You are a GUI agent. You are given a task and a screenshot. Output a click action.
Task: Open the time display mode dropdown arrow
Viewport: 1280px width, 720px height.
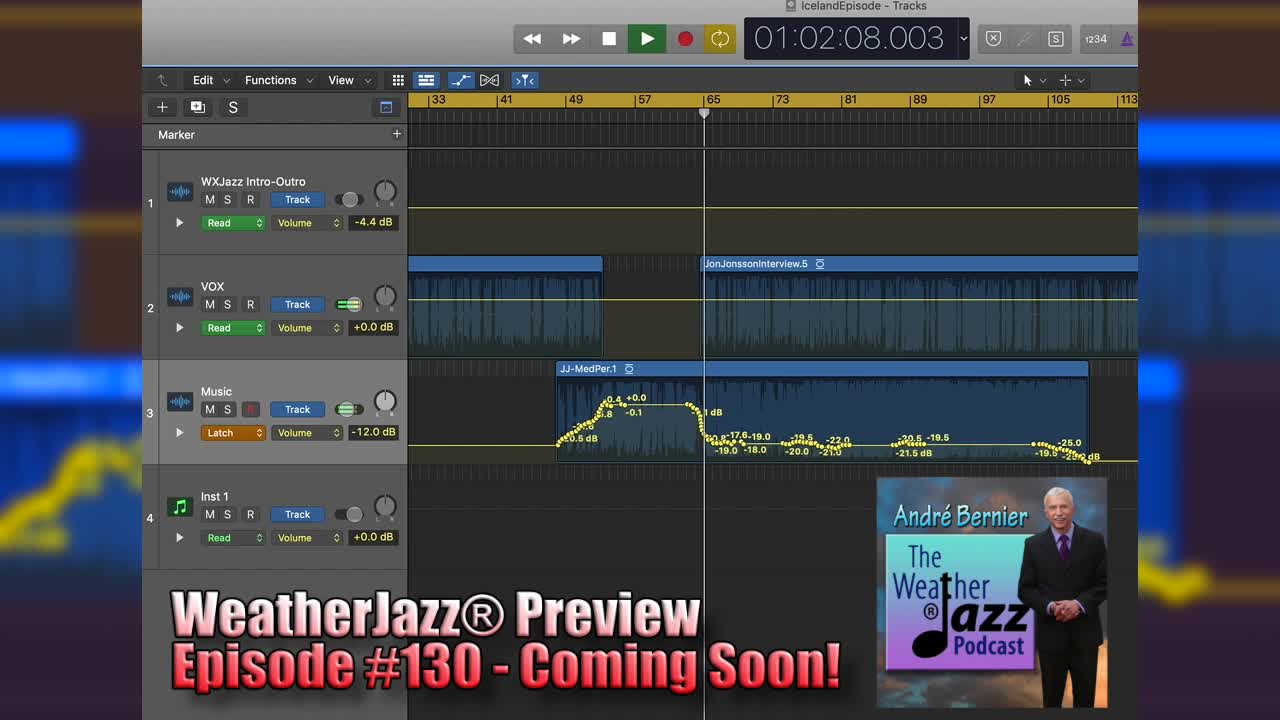pyautogui.click(x=963, y=39)
